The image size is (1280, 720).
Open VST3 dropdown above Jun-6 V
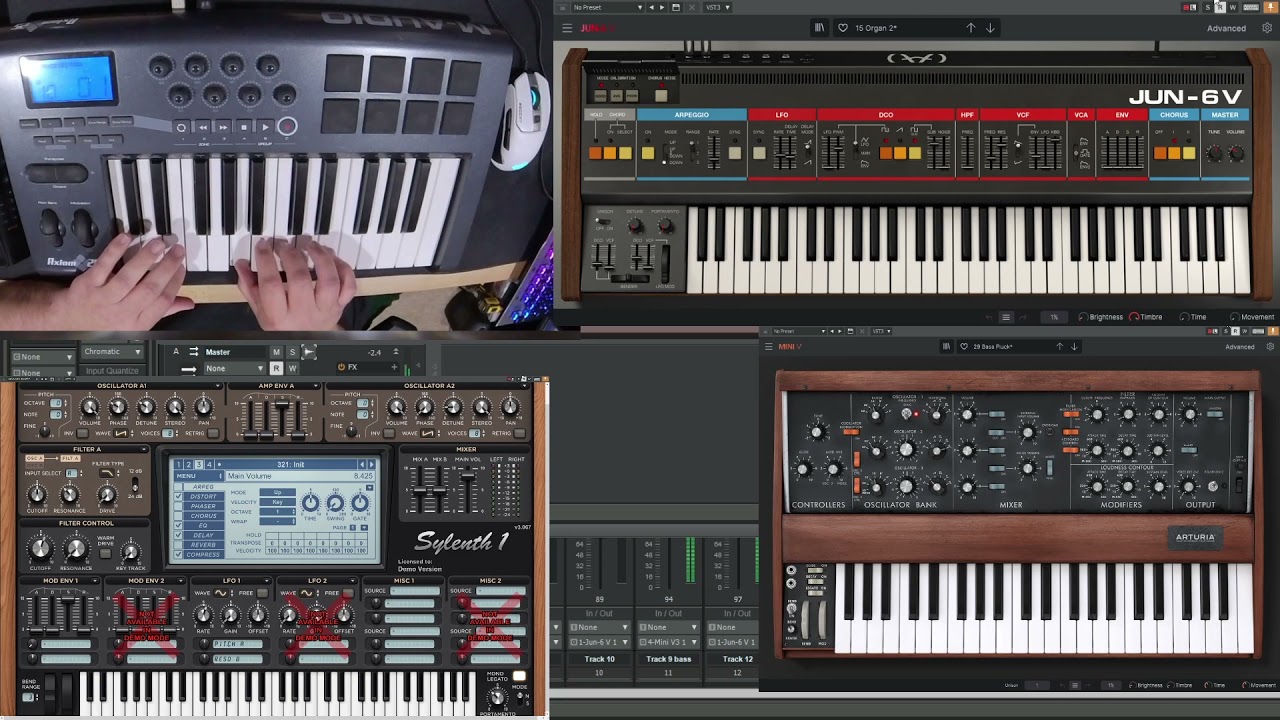[718, 7]
